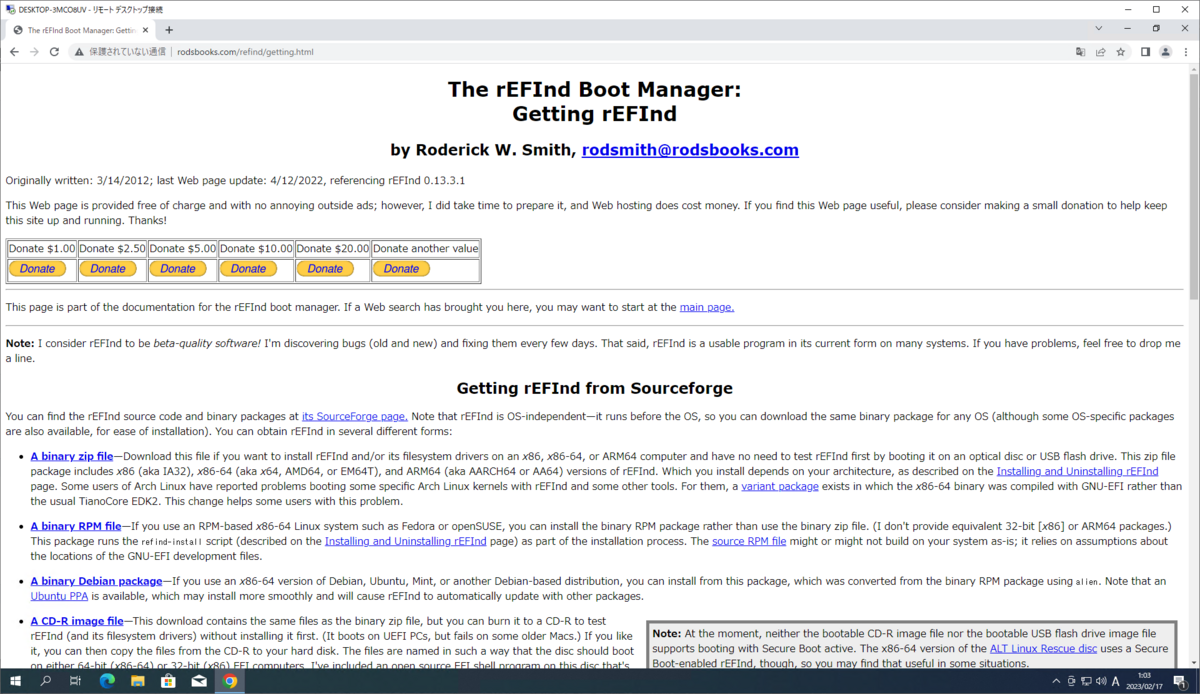This screenshot has width=1200, height=694.
Task: Click the Chrome taskbar icon
Action: tap(230, 681)
